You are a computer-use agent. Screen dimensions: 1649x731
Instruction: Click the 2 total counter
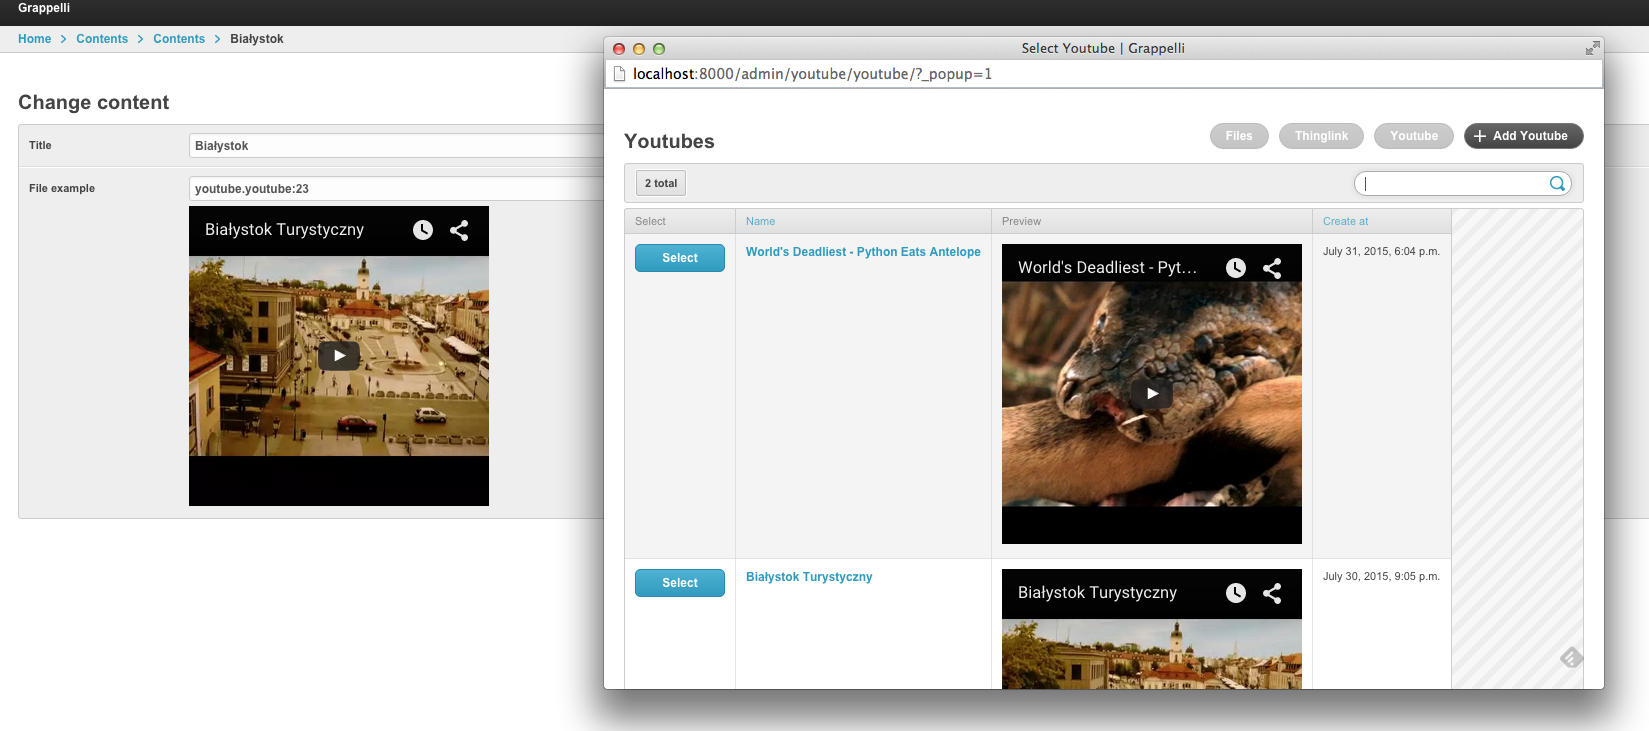[x=661, y=183]
